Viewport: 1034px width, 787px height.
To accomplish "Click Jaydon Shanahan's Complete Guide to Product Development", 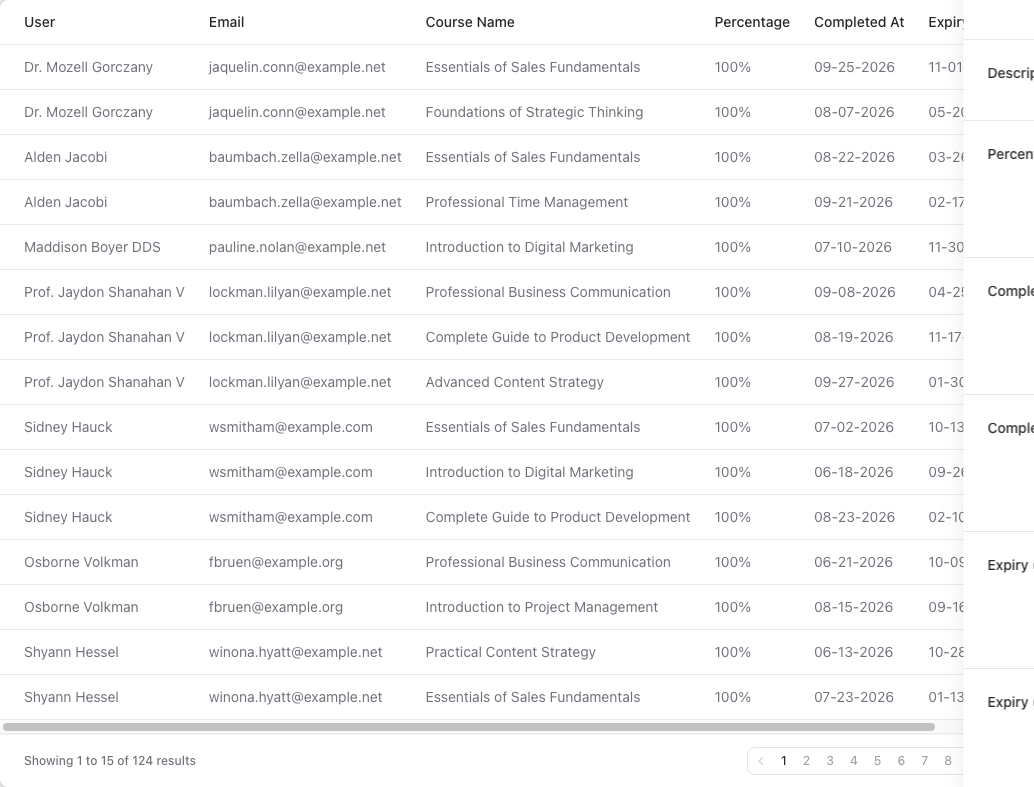I will (x=557, y=337).
